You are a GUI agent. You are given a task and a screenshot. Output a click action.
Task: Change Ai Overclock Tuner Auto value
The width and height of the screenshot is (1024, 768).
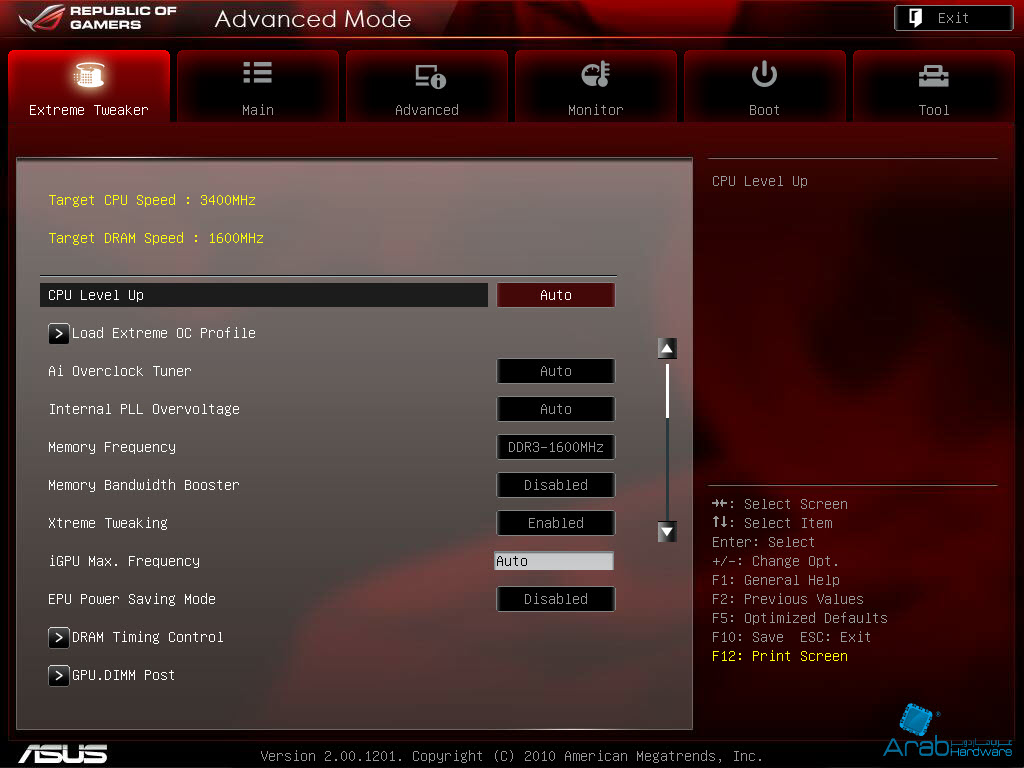tap(556, 371)
